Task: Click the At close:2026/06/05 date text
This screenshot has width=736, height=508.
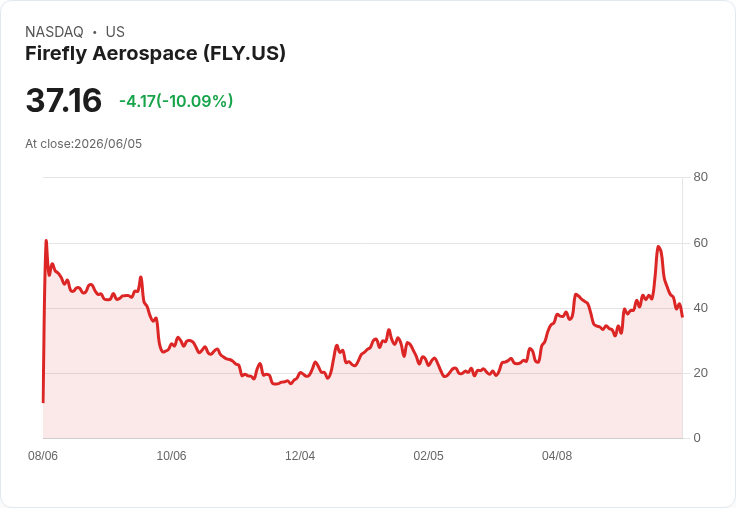Action: coord(84,144)
